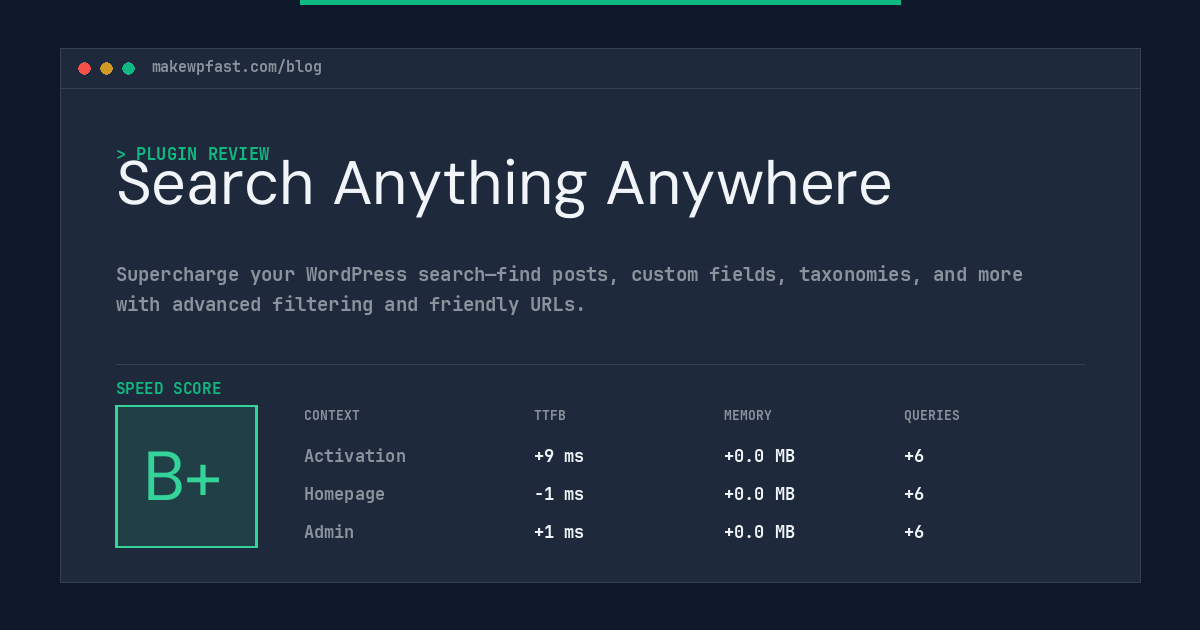Click the red window dot
This screenshot has height=630, width=1200.
tap(85, 68)
